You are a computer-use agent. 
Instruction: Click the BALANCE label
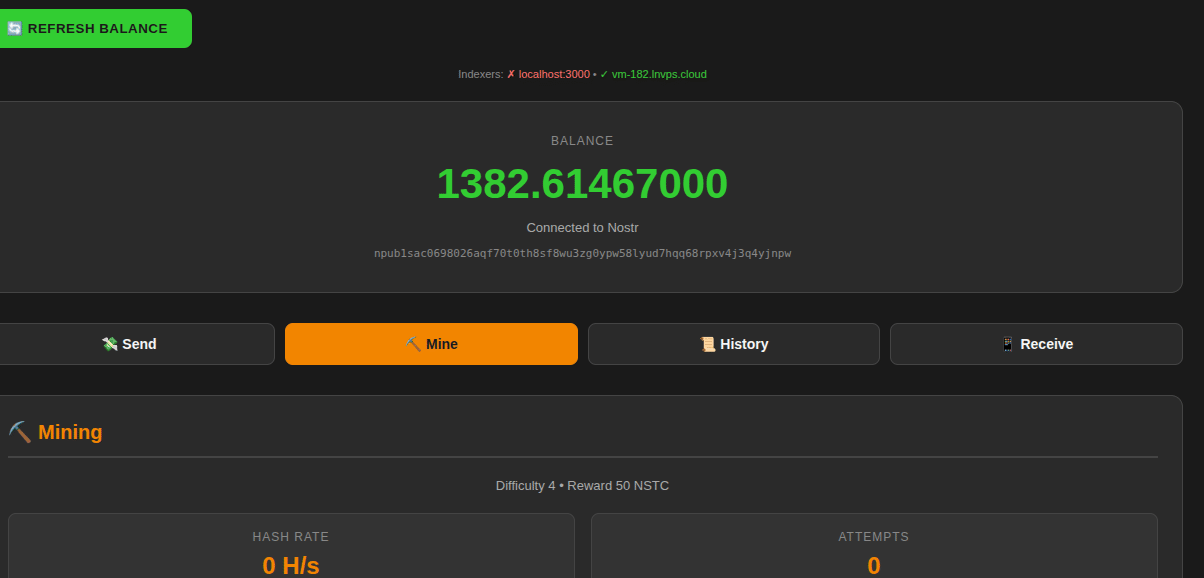[x=582, y=141]
